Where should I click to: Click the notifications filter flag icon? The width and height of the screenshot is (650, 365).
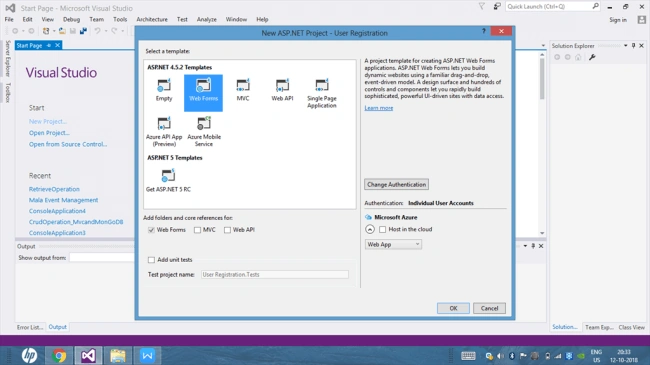(x=481, y=6)
